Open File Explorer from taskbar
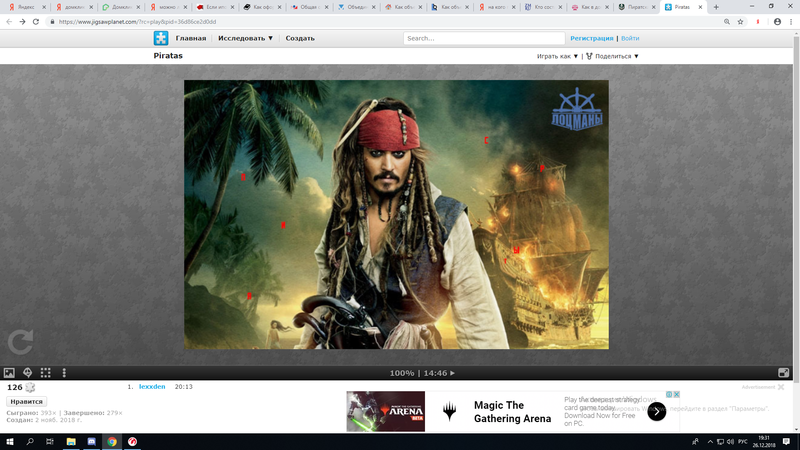 click(x=71, y=442)
